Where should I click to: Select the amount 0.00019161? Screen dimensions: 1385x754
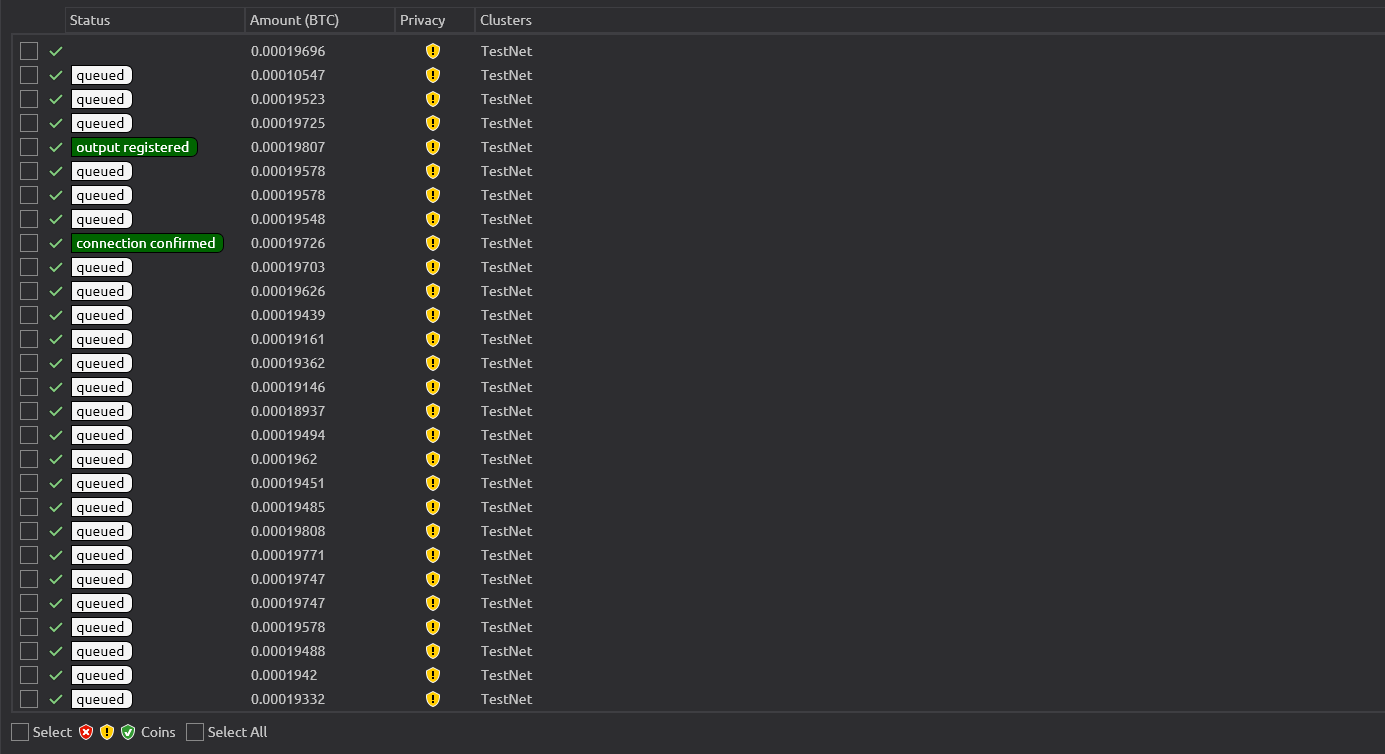(x=288, y=339)
